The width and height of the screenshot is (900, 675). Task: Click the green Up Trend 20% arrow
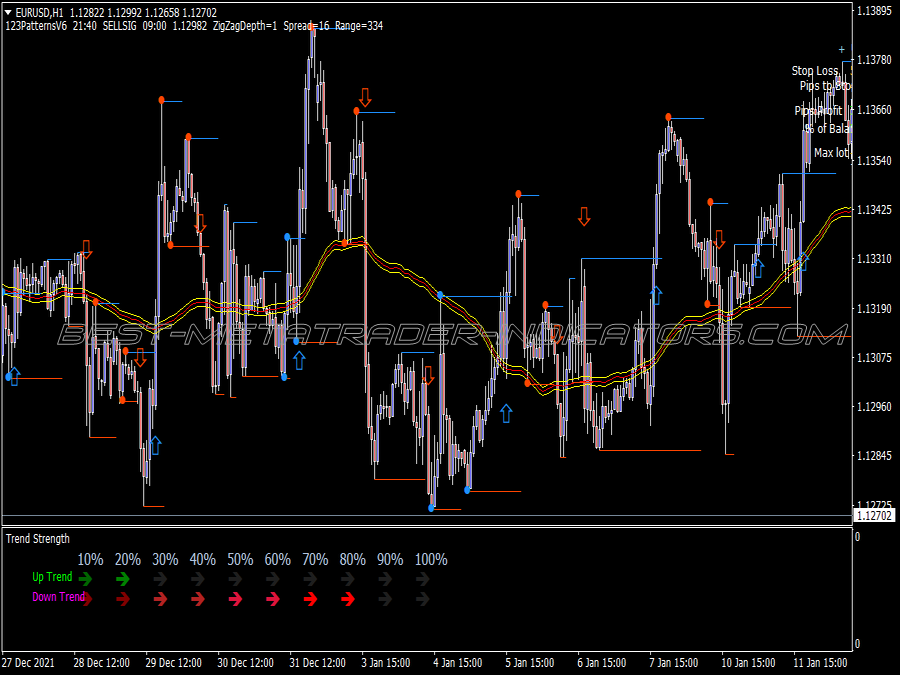click(x=123, y=579)
